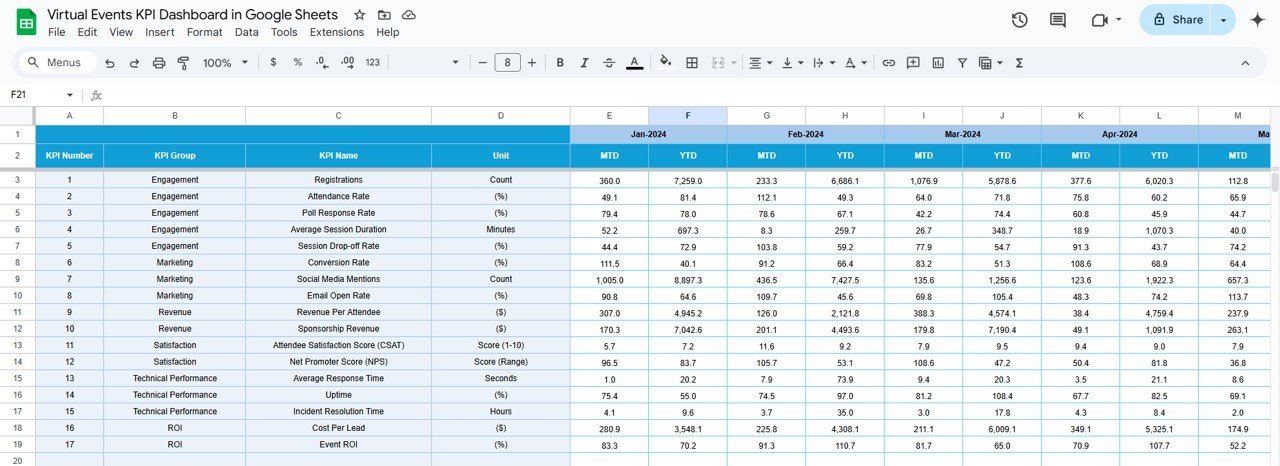Format cells as percent
Image resolution: width=1280 pixels, height=466 pixels.
point(297,62)
